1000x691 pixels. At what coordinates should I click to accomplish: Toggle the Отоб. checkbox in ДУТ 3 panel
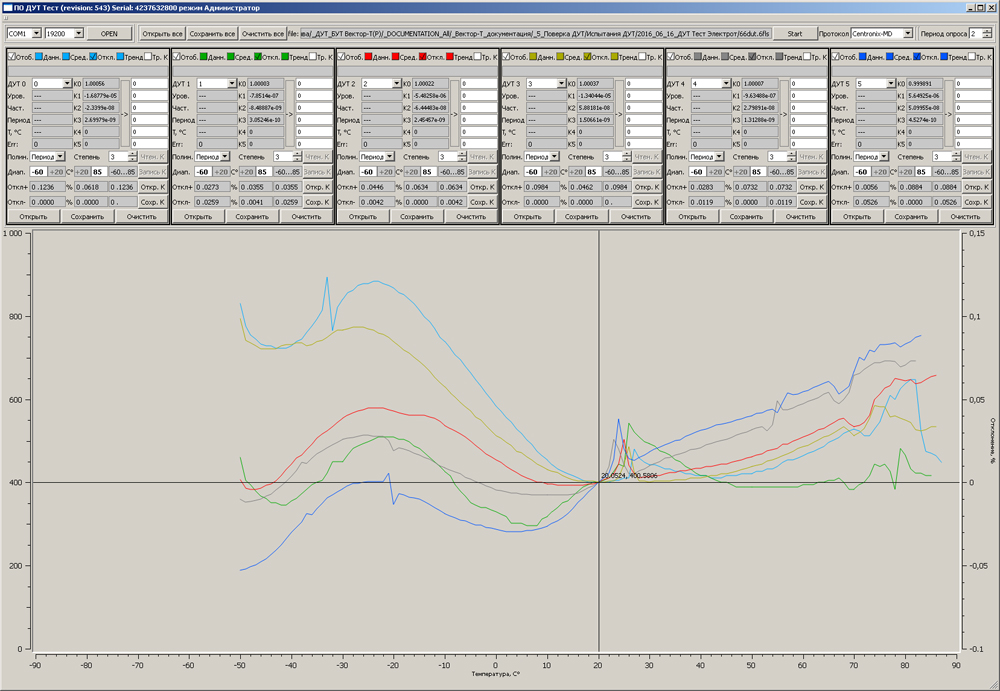click(506, 57)
